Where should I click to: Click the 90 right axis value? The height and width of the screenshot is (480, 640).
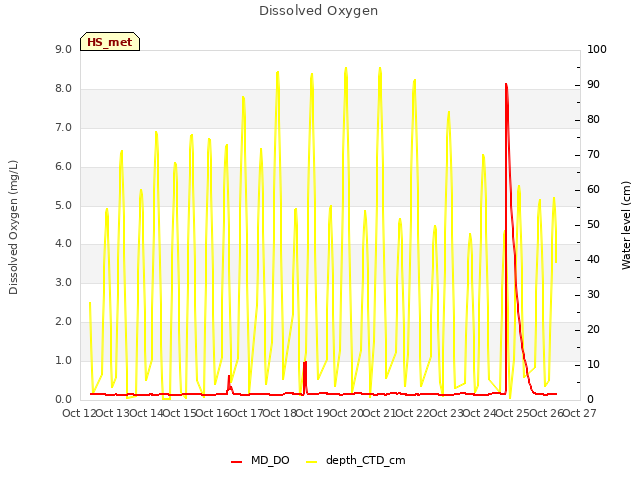(x=593, y=84)
